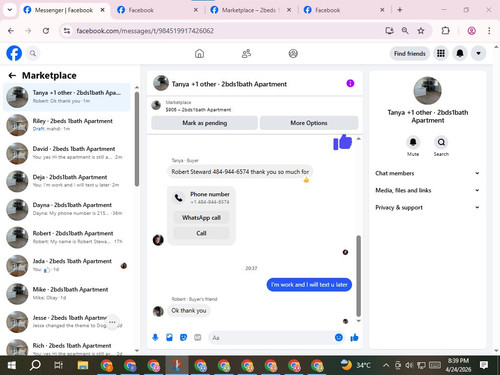Search in the conversation with the magnifier icon

[x=441, y=142]
